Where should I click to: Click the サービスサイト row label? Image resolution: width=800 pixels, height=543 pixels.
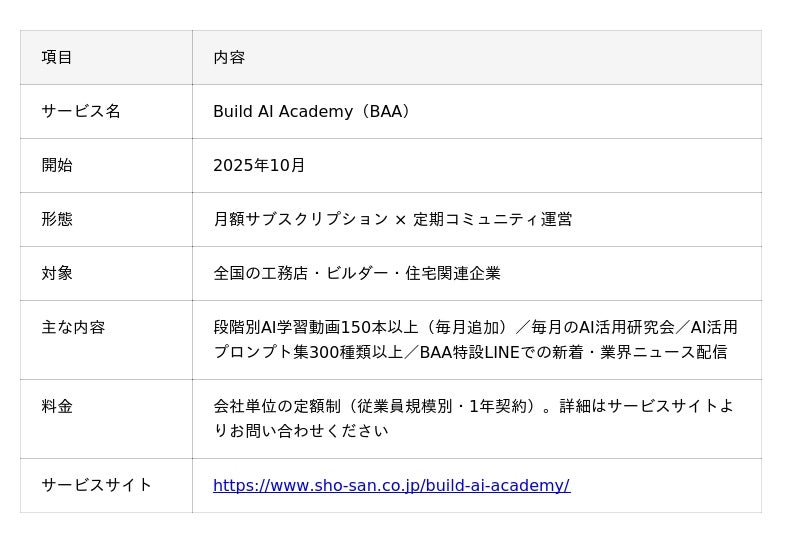pyautogui.click(x=97, y=485)
